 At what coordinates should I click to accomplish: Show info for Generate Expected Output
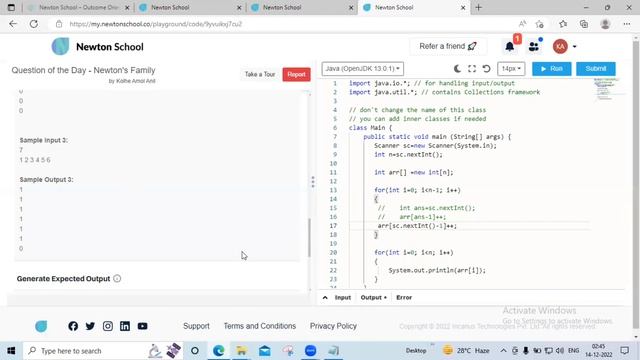coord(117,278)
